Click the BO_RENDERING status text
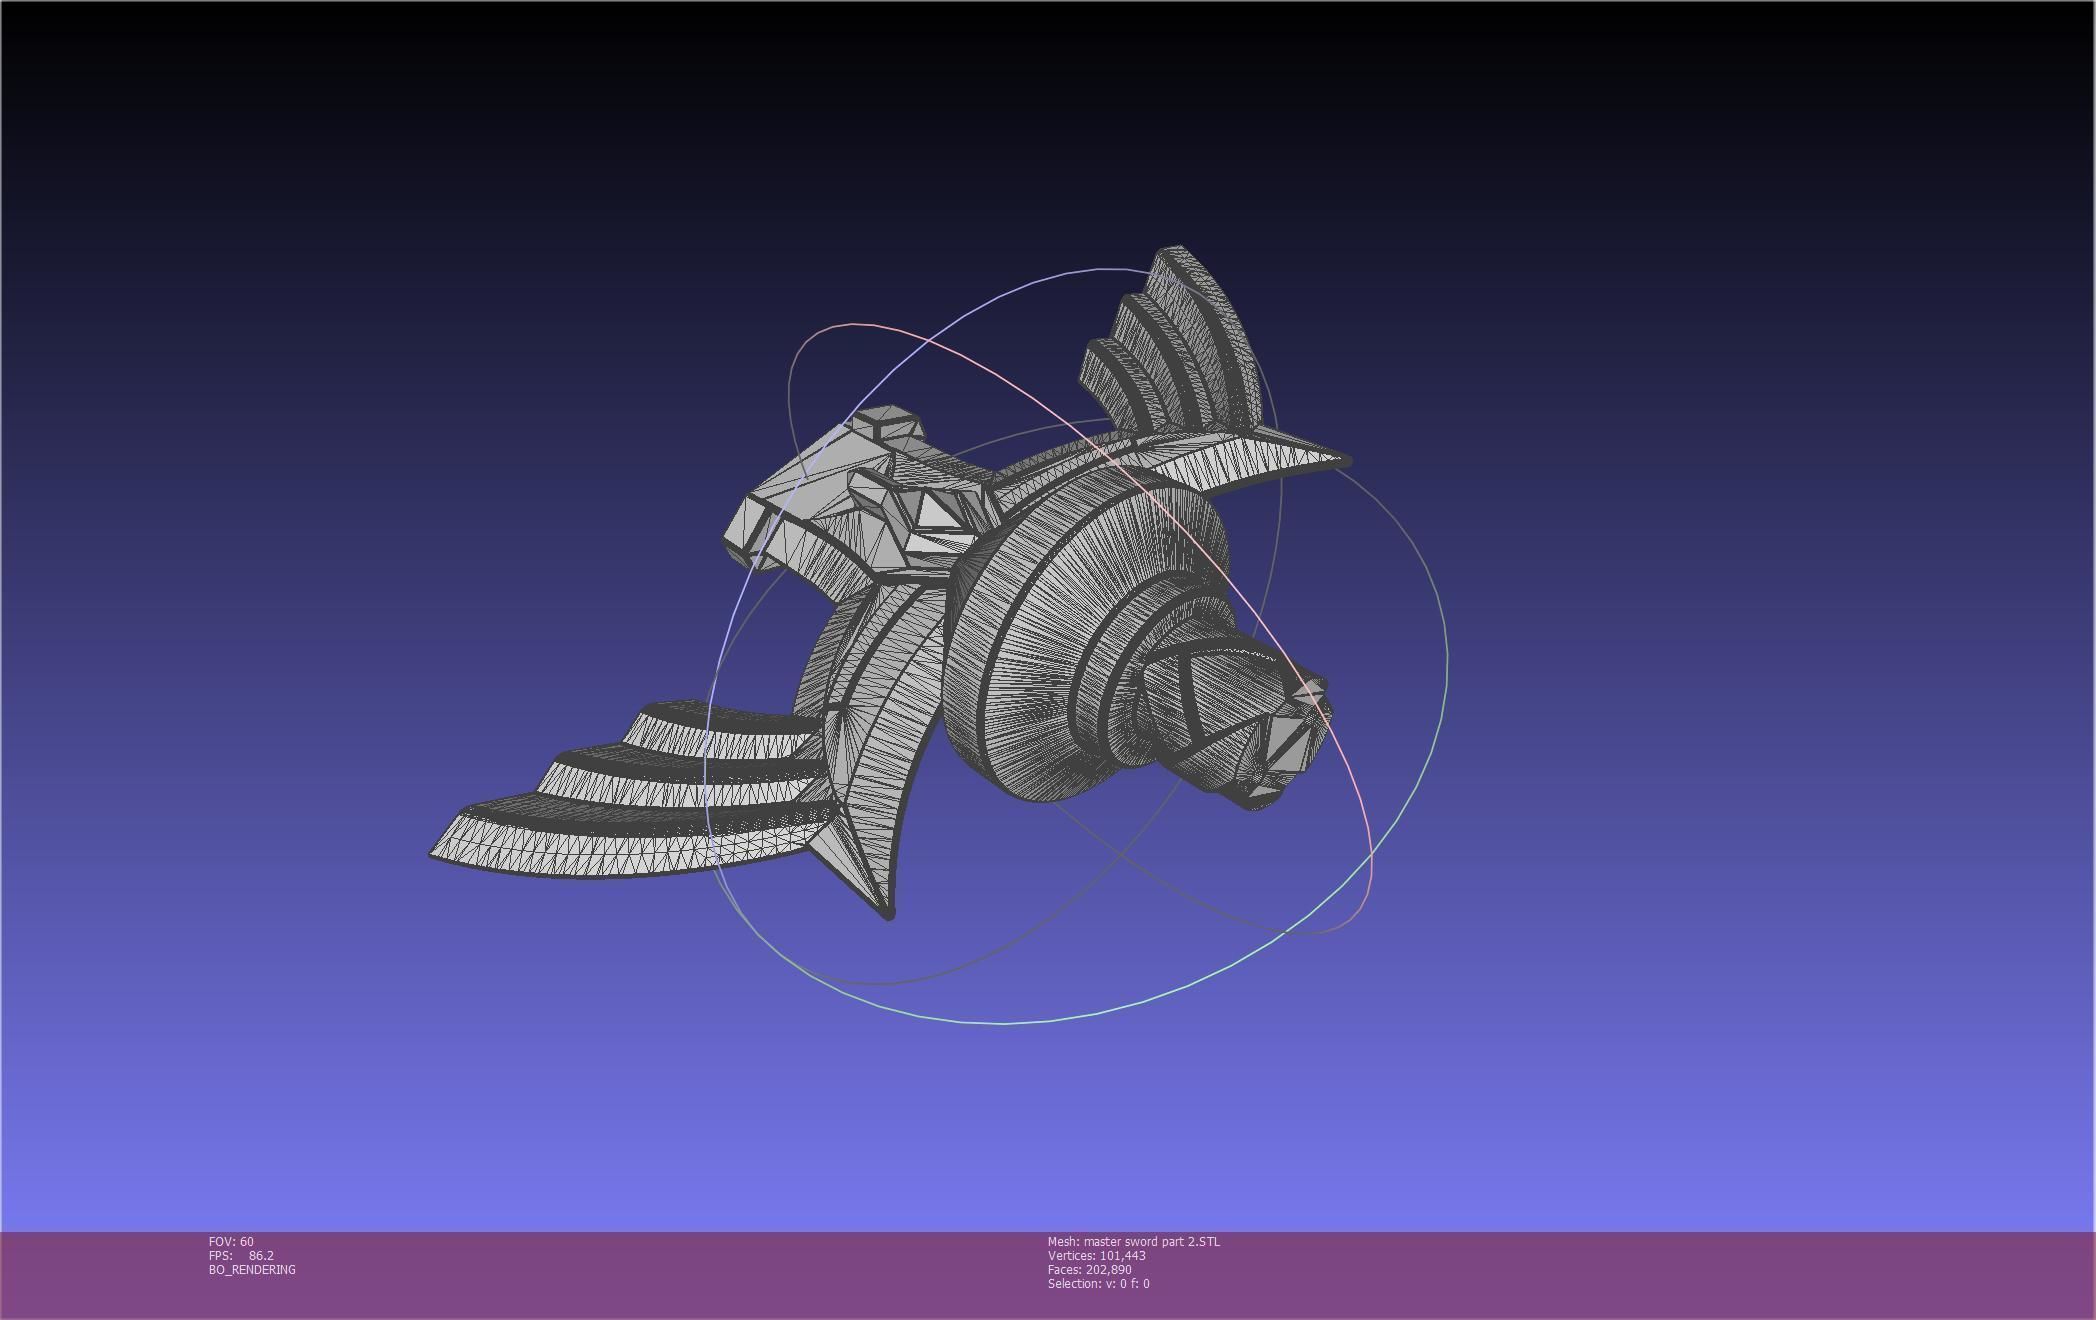Screen dimensions: 2096x1320 [252, 1269]
